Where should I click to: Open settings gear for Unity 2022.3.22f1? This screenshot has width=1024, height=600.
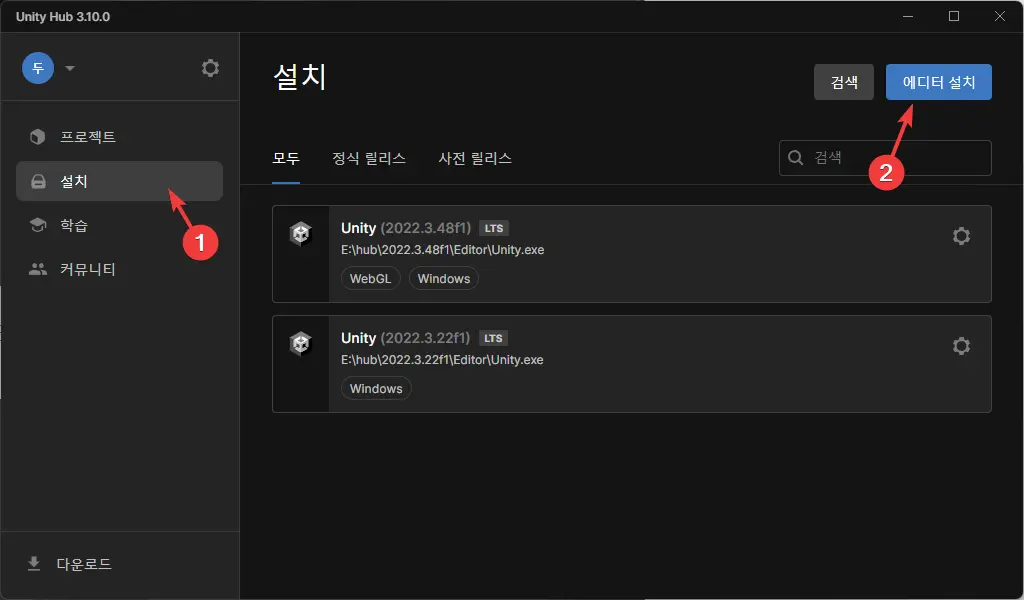(961, 345)
